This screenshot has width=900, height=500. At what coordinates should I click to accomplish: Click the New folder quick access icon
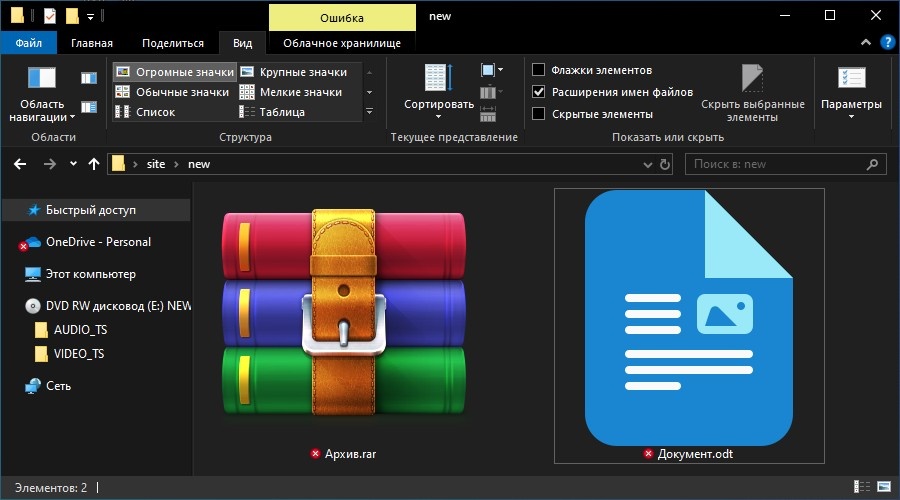(72, 15)
